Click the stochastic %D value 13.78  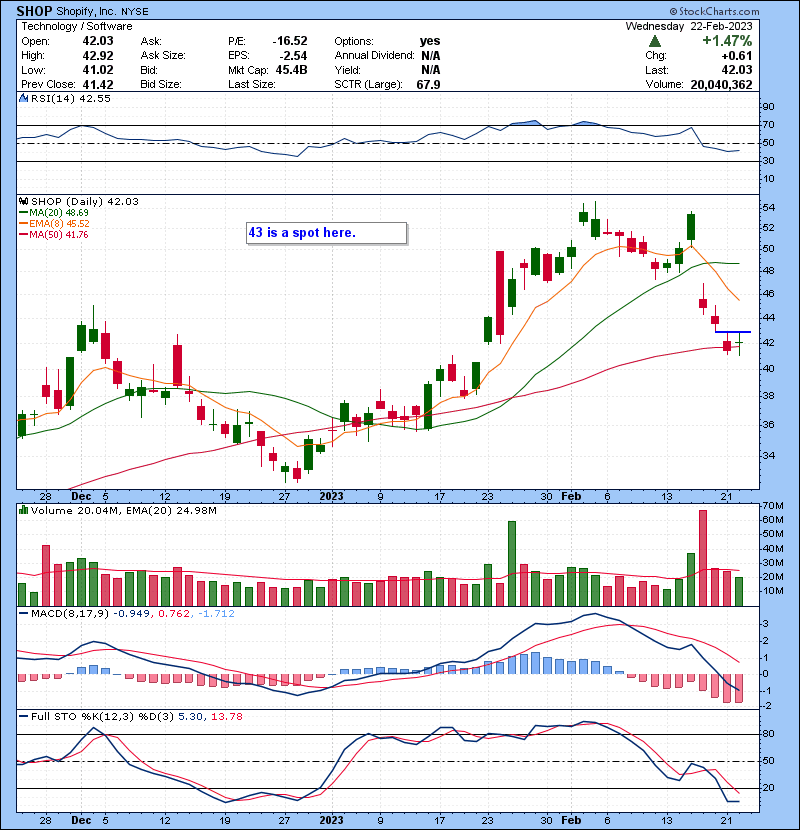227,717
